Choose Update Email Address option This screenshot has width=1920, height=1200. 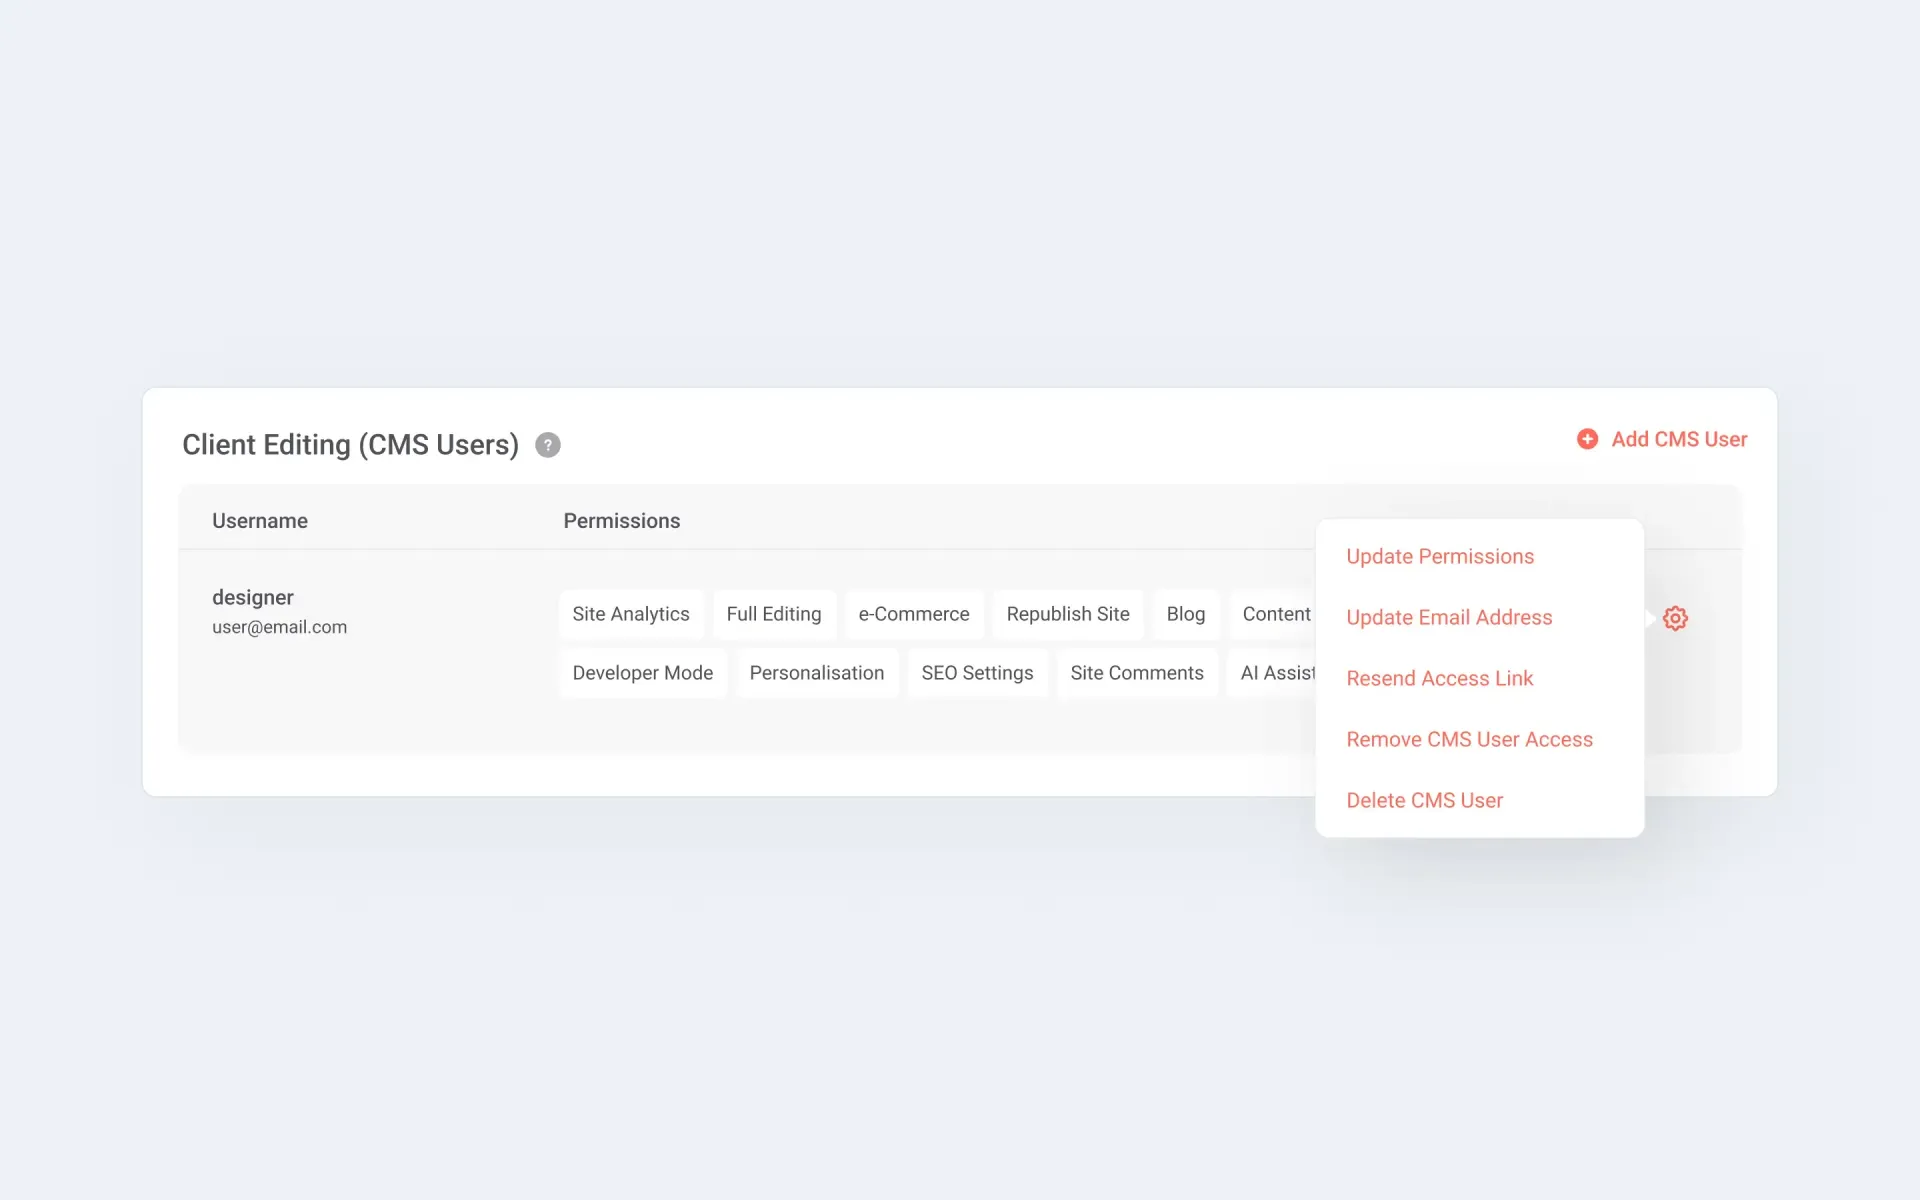(x=1448, y=617)
